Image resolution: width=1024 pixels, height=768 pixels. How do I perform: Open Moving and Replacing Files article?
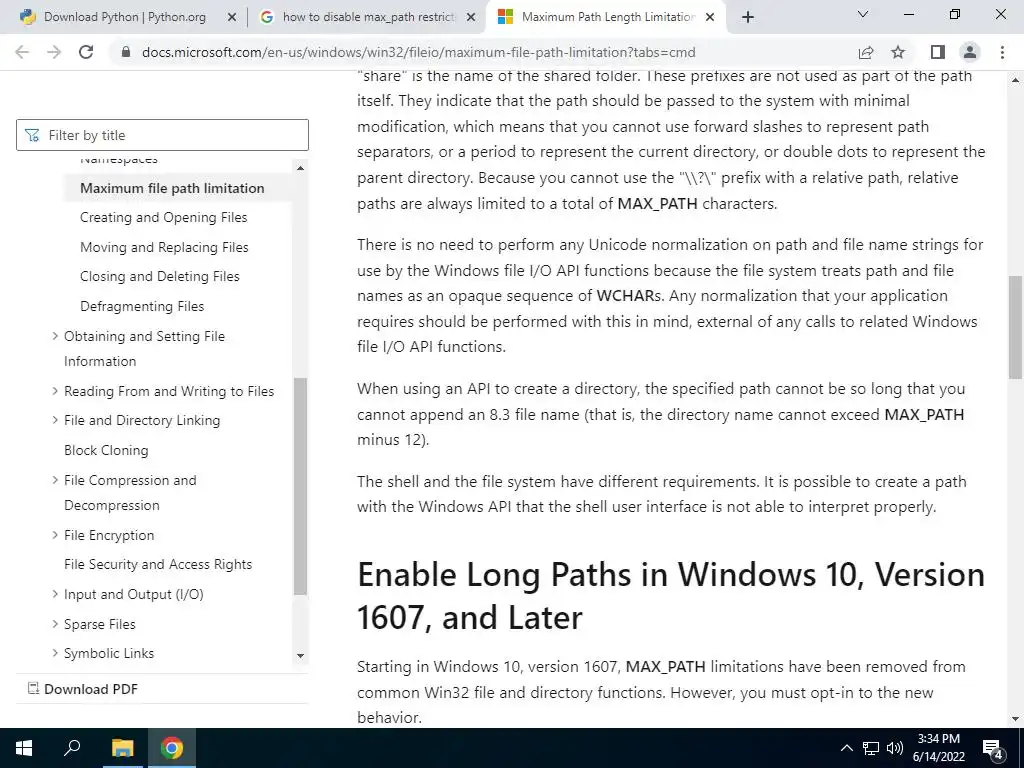point(164,248)
